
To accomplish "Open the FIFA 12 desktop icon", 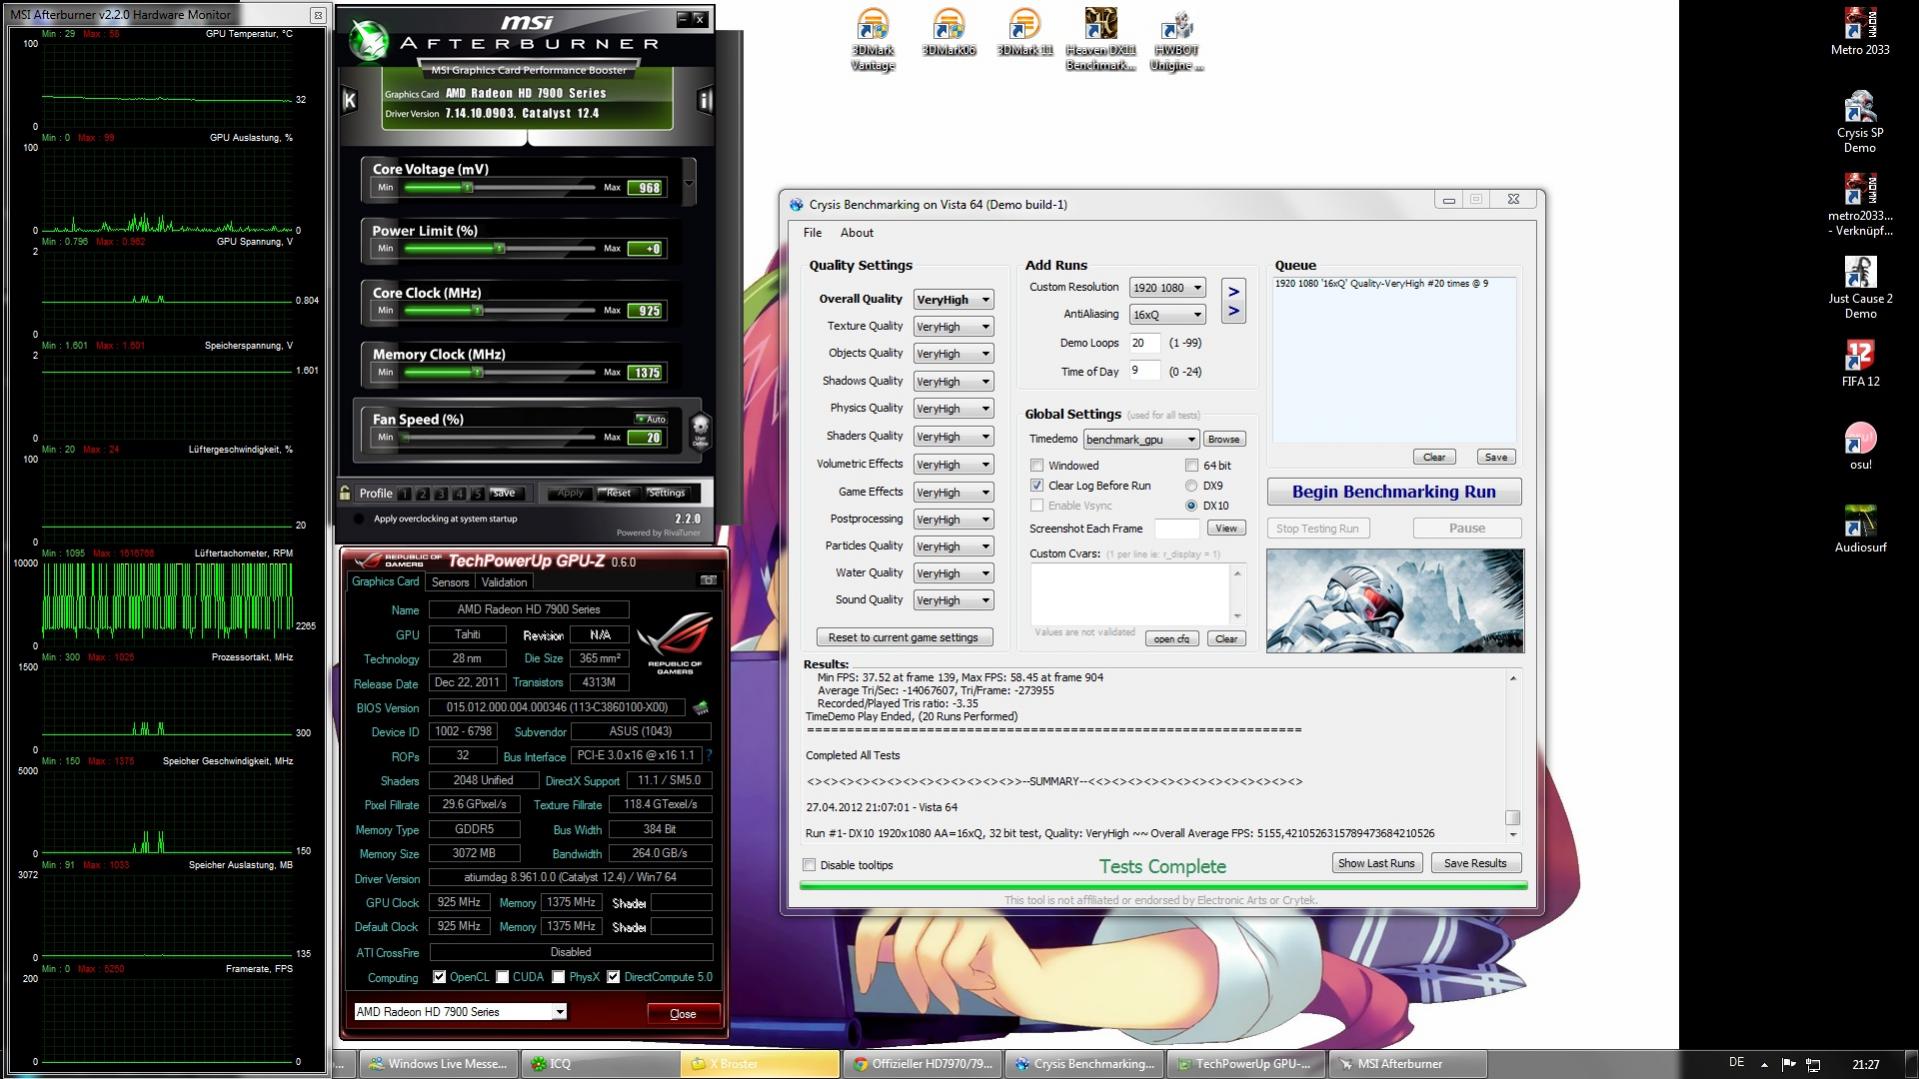I will tap(1860, 363).
